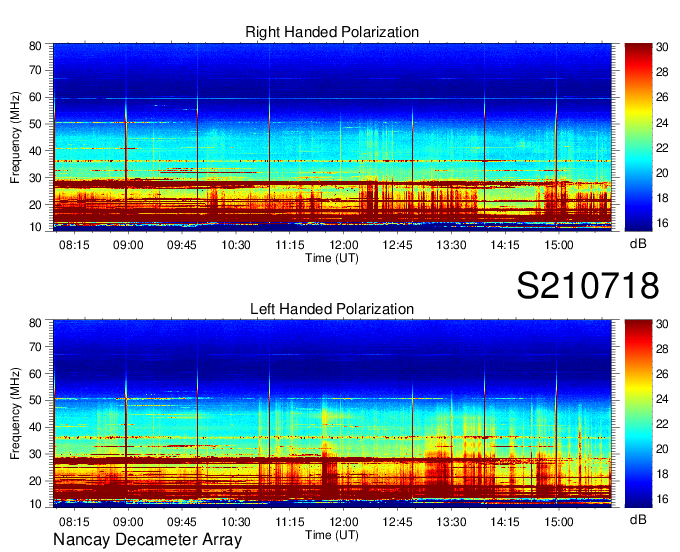Click 10 MHz tick on Left Handed frequency axis

(35, 504)
